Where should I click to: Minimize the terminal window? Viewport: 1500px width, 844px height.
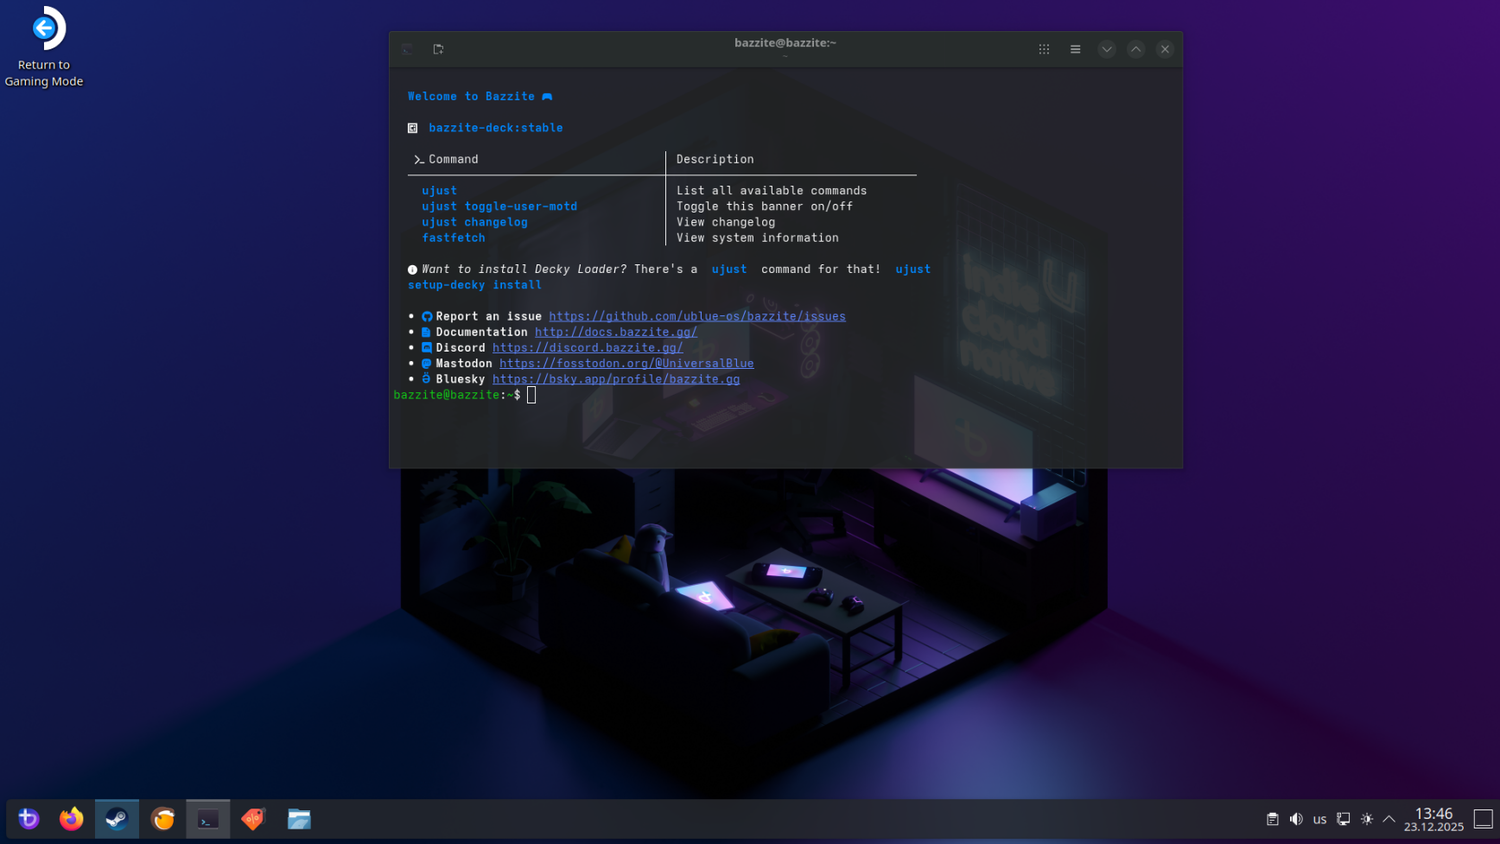click(1106, 49)
